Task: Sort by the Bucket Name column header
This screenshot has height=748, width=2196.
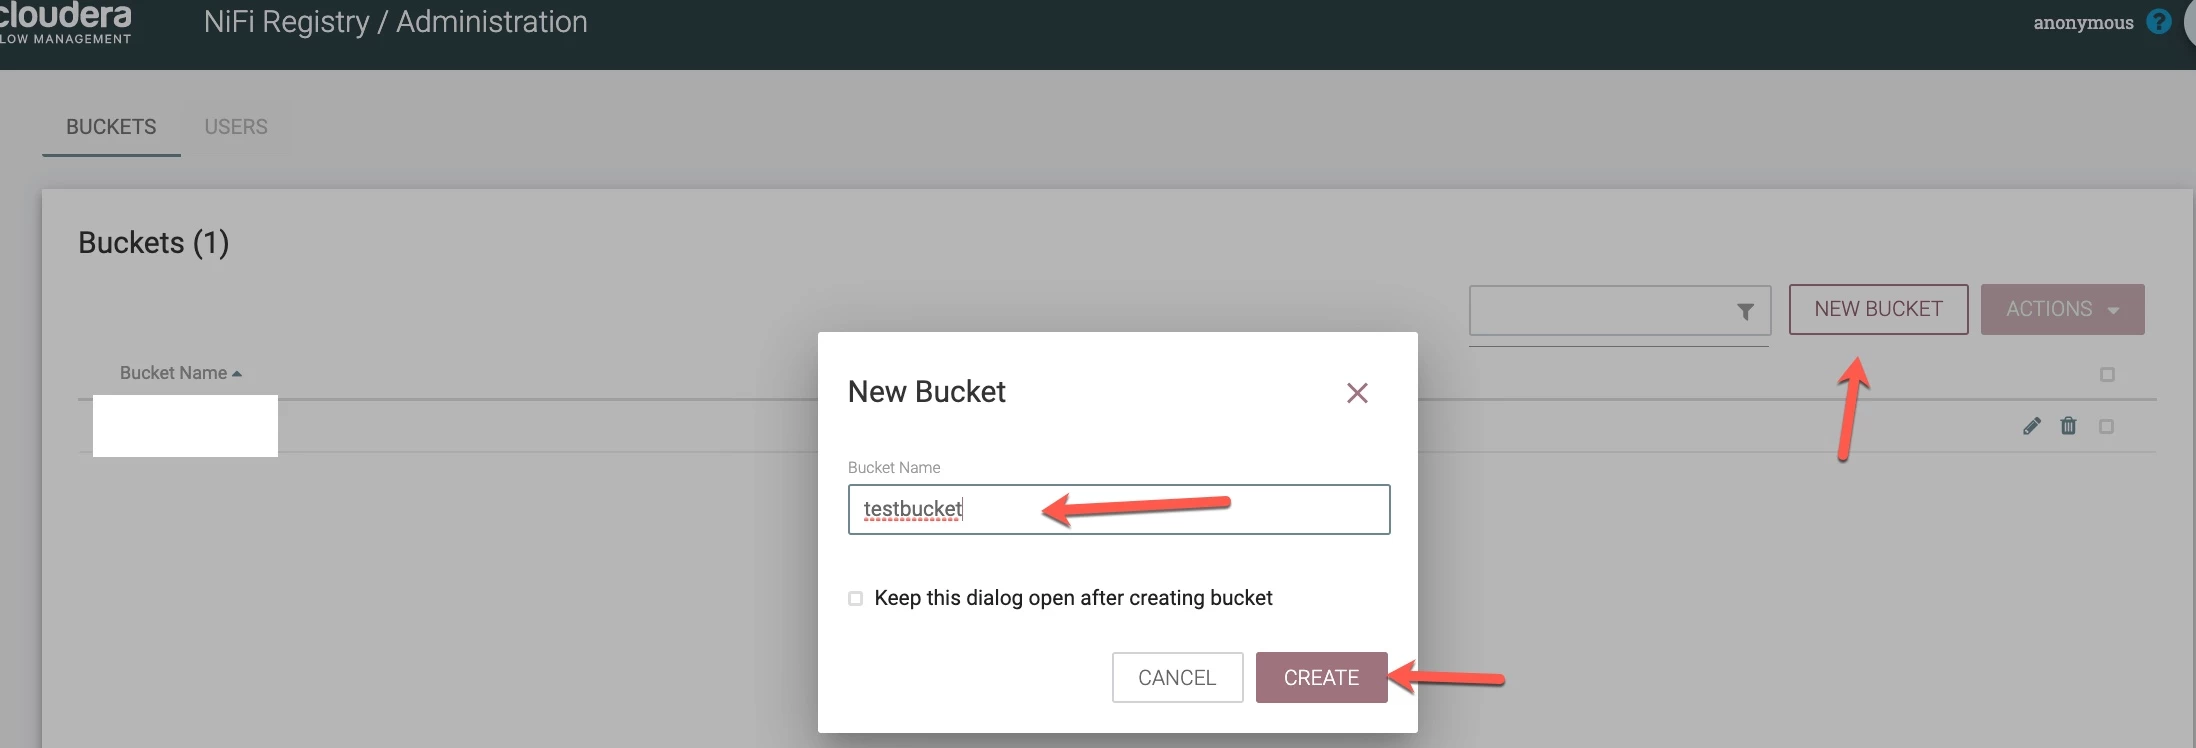Action: (x=174, y=373)
